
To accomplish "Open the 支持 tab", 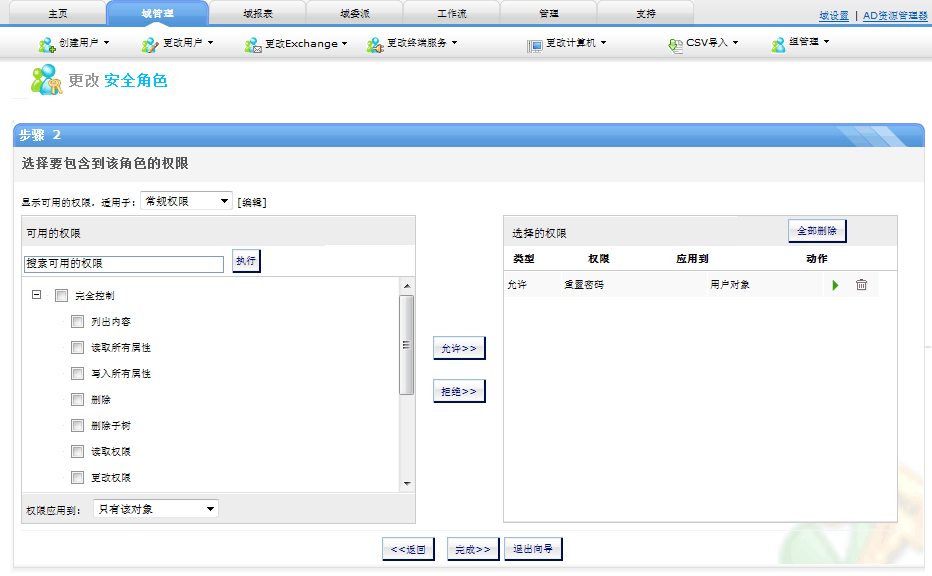I will point(646,13).
